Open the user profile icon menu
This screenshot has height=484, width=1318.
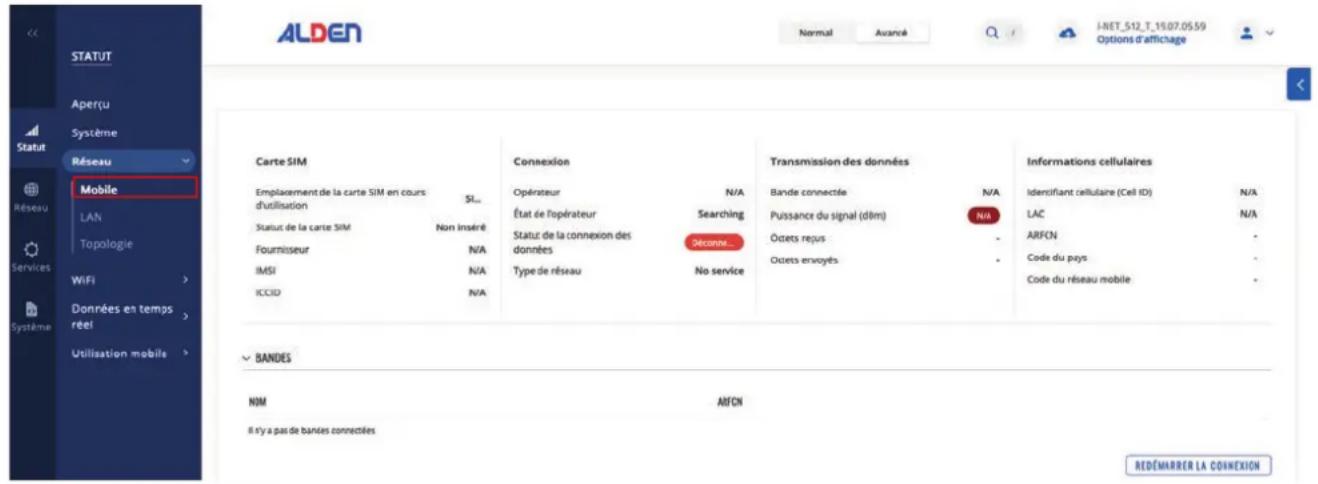(x=1247, y=33)
